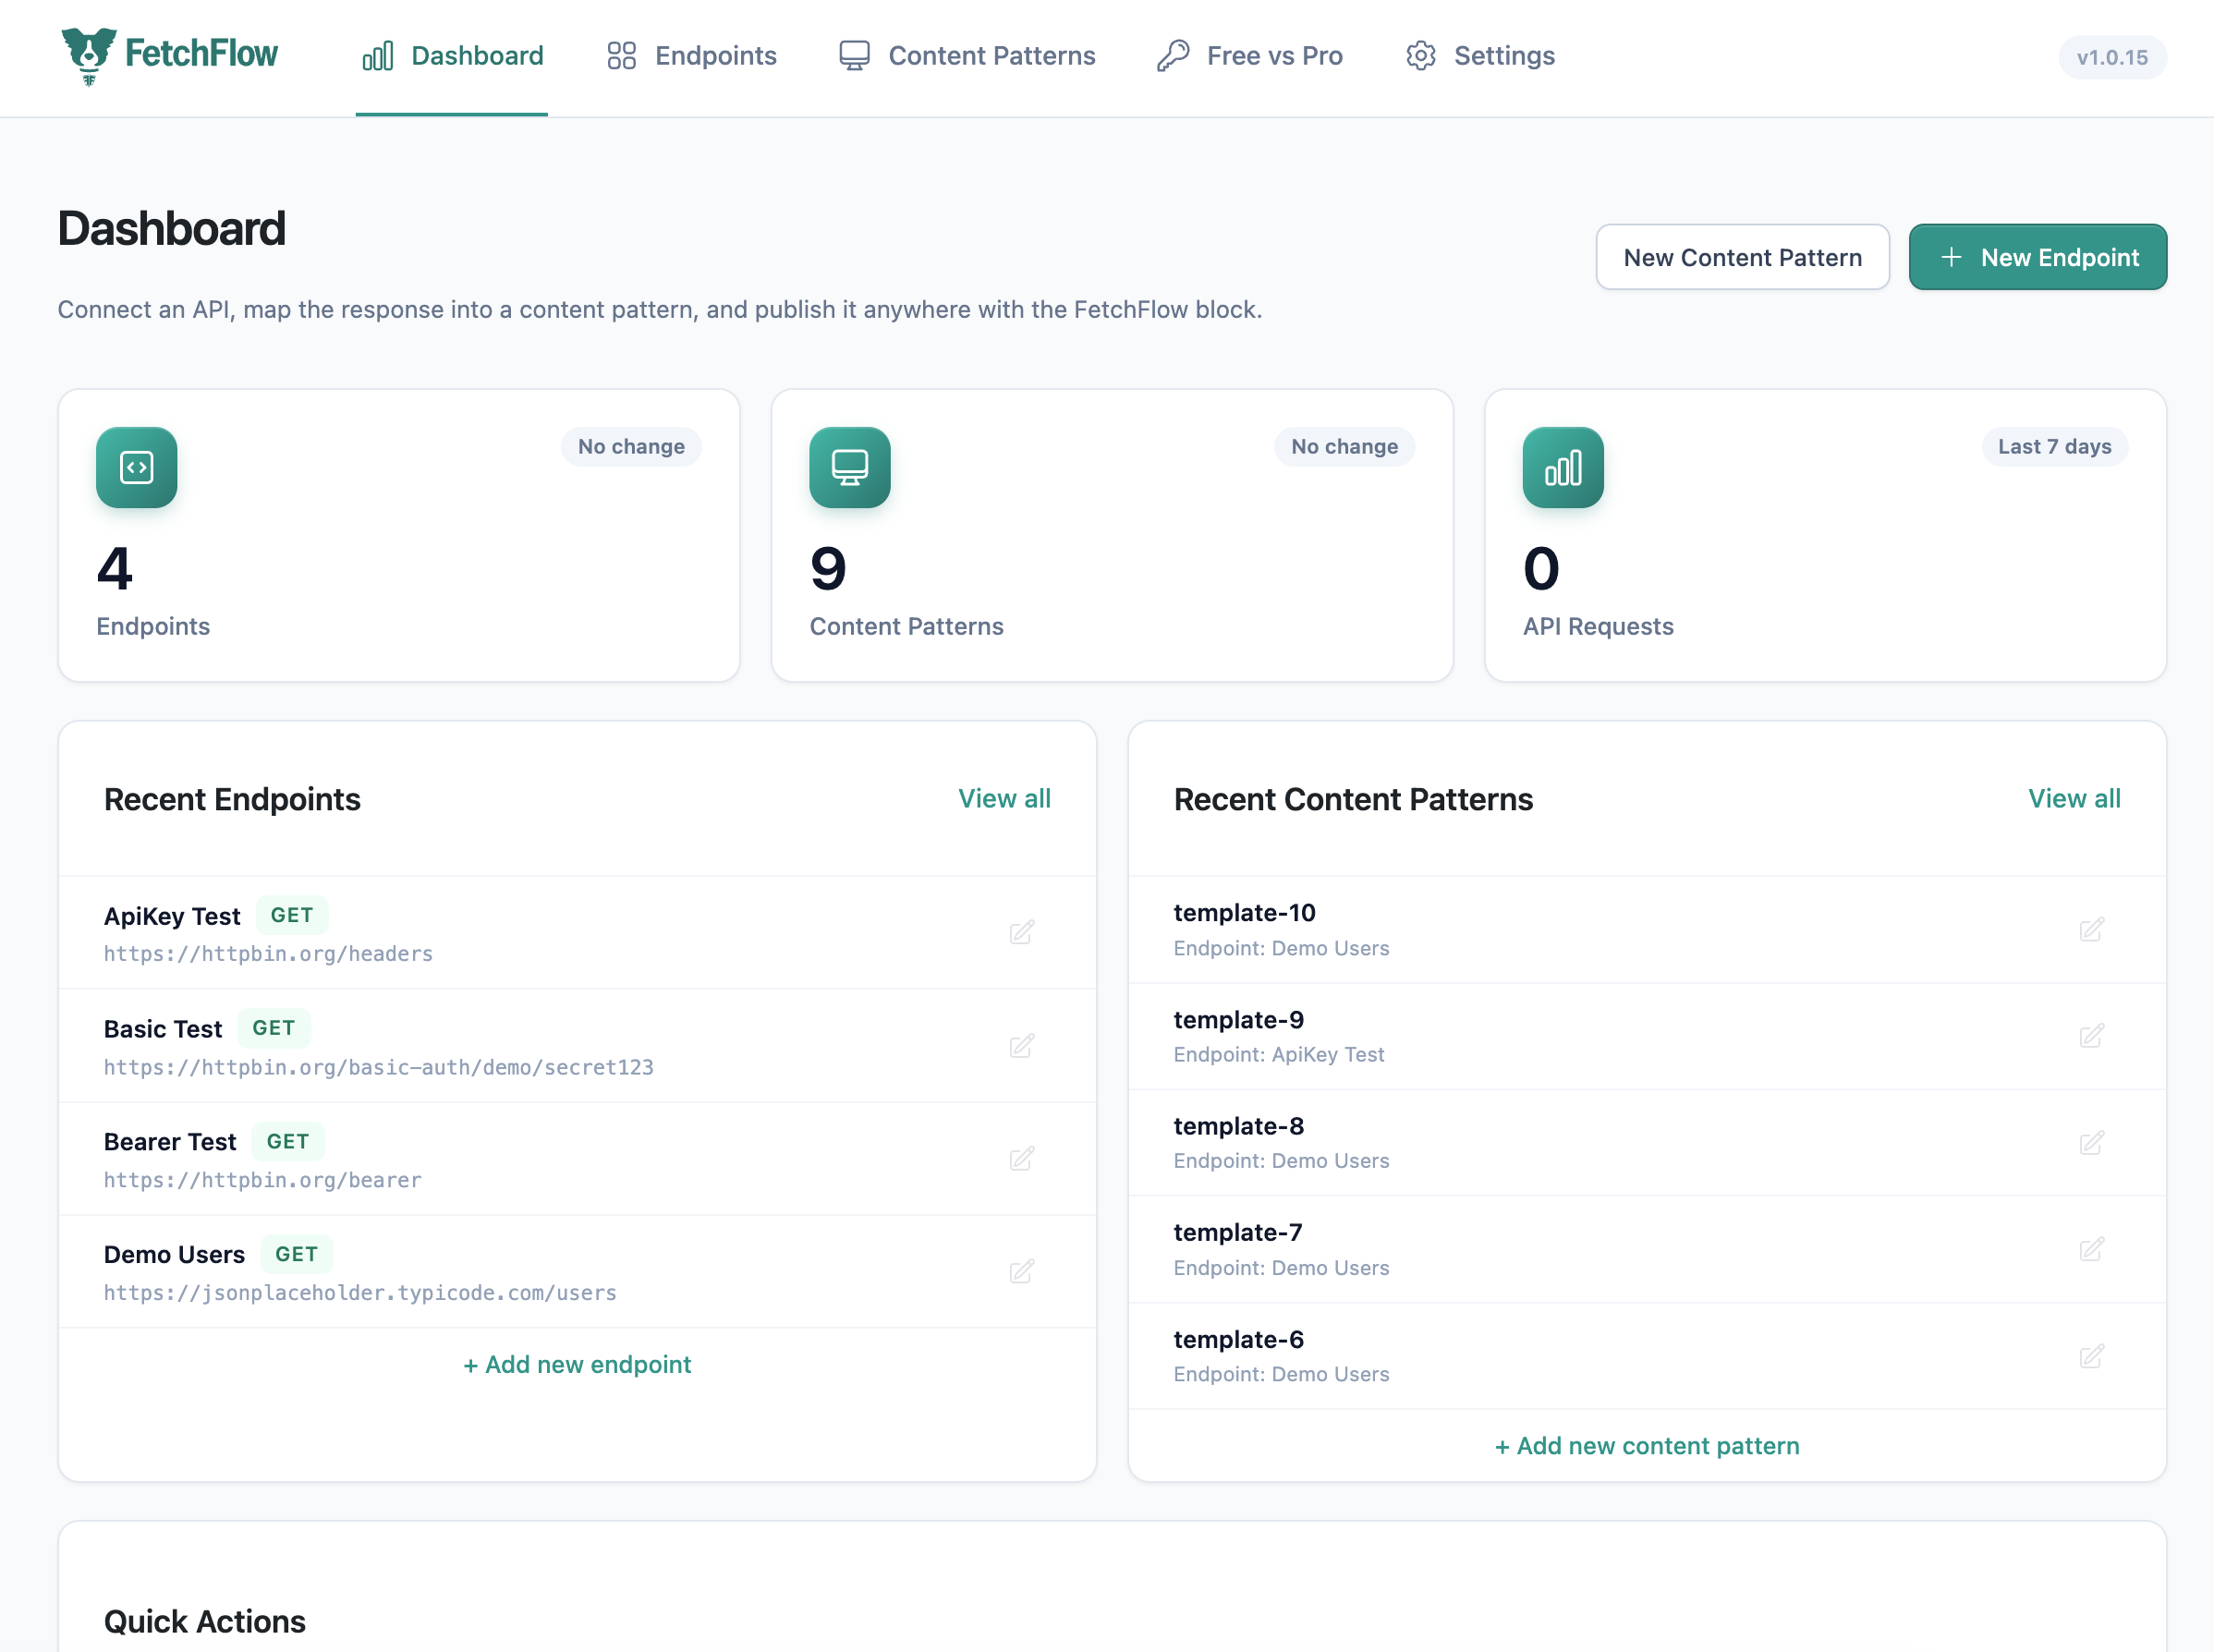
Task: Click the No change badge on Content Patterns card
Action: click(x=1344, y=446)
